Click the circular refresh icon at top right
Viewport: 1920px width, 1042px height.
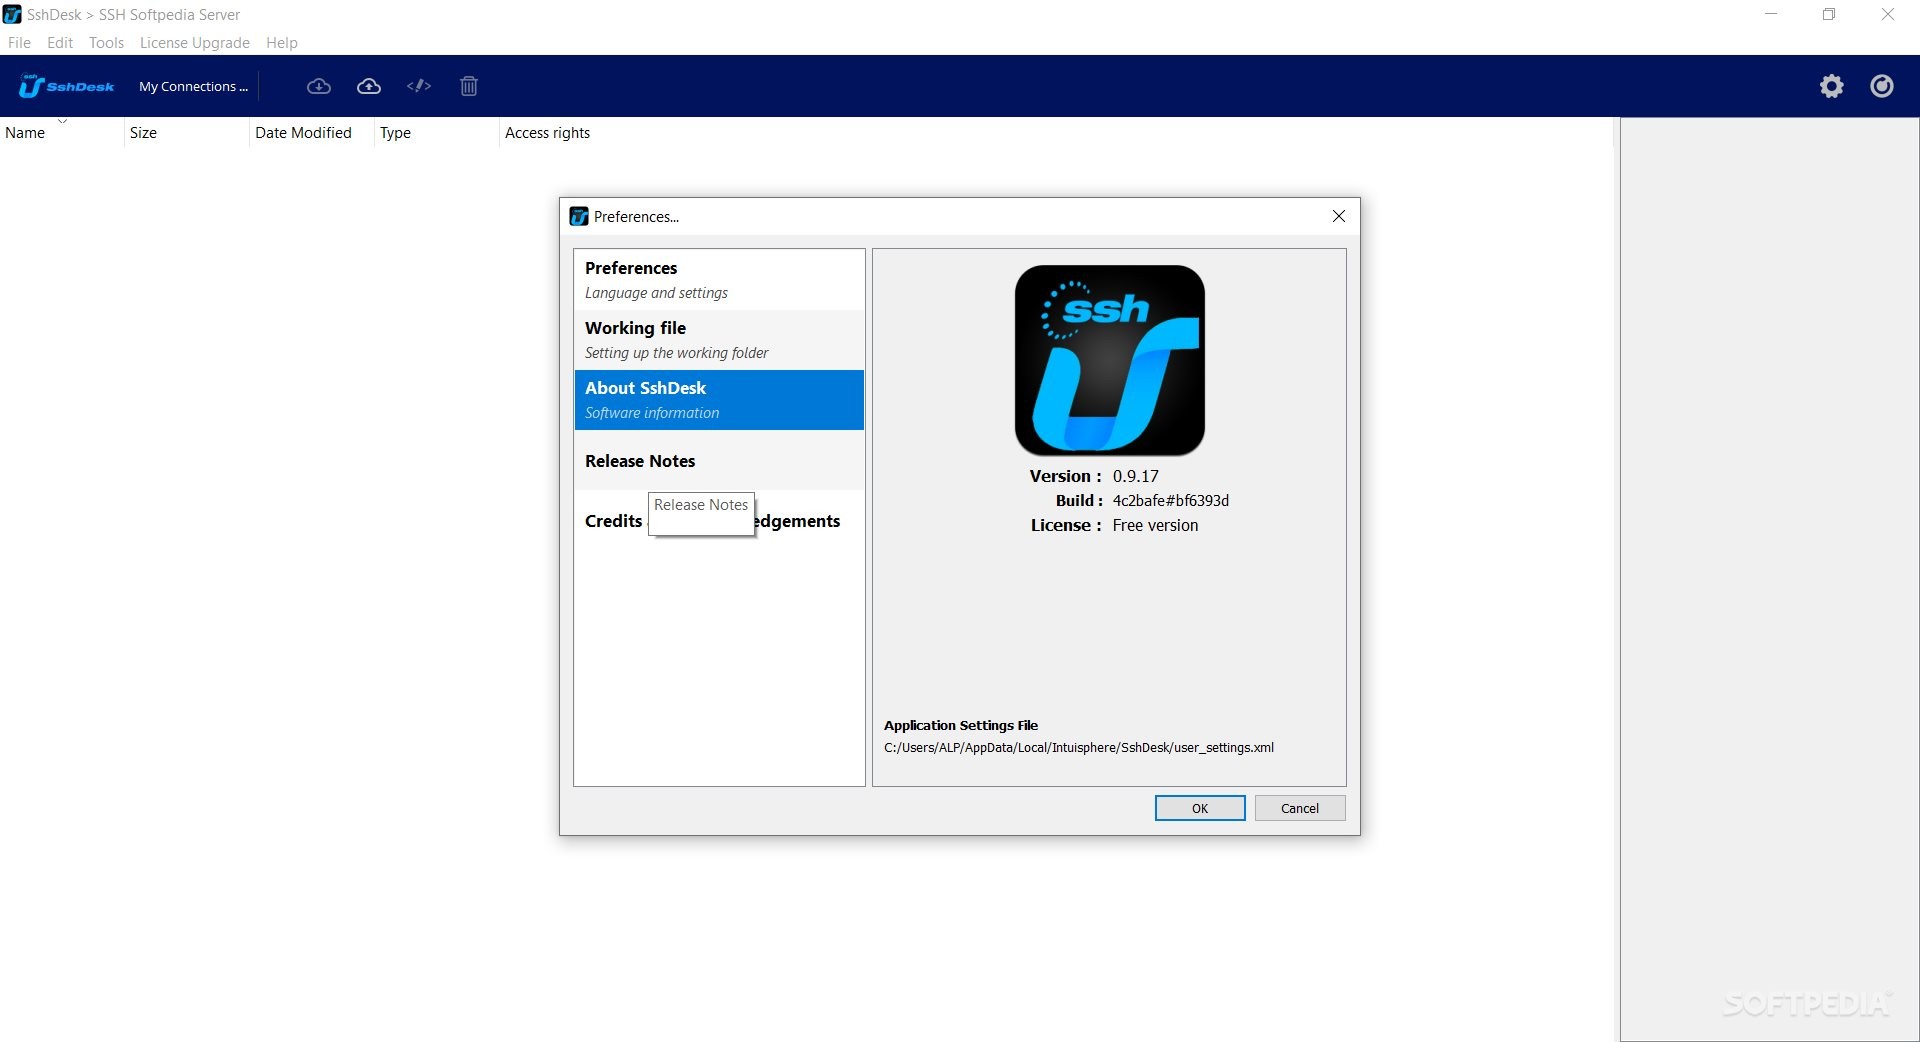click(1882, 86)
